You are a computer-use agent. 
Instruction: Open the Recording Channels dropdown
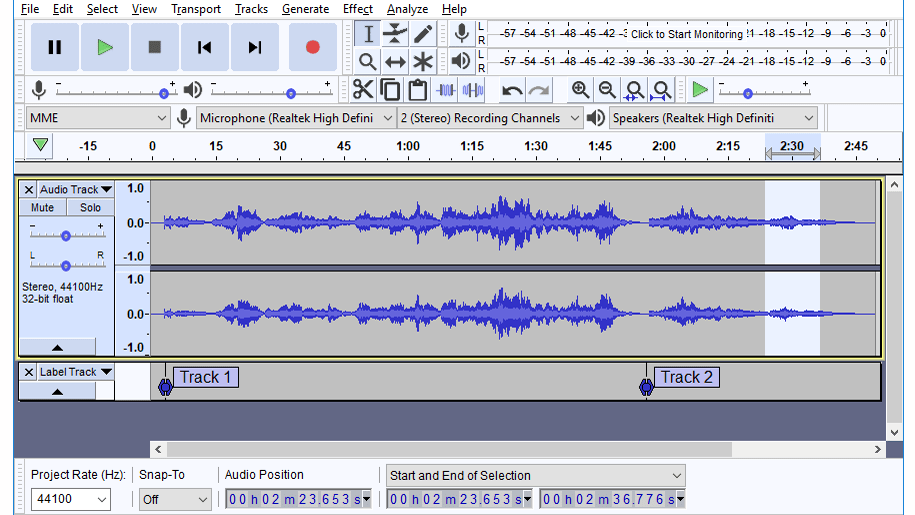(x=490, y=118)
